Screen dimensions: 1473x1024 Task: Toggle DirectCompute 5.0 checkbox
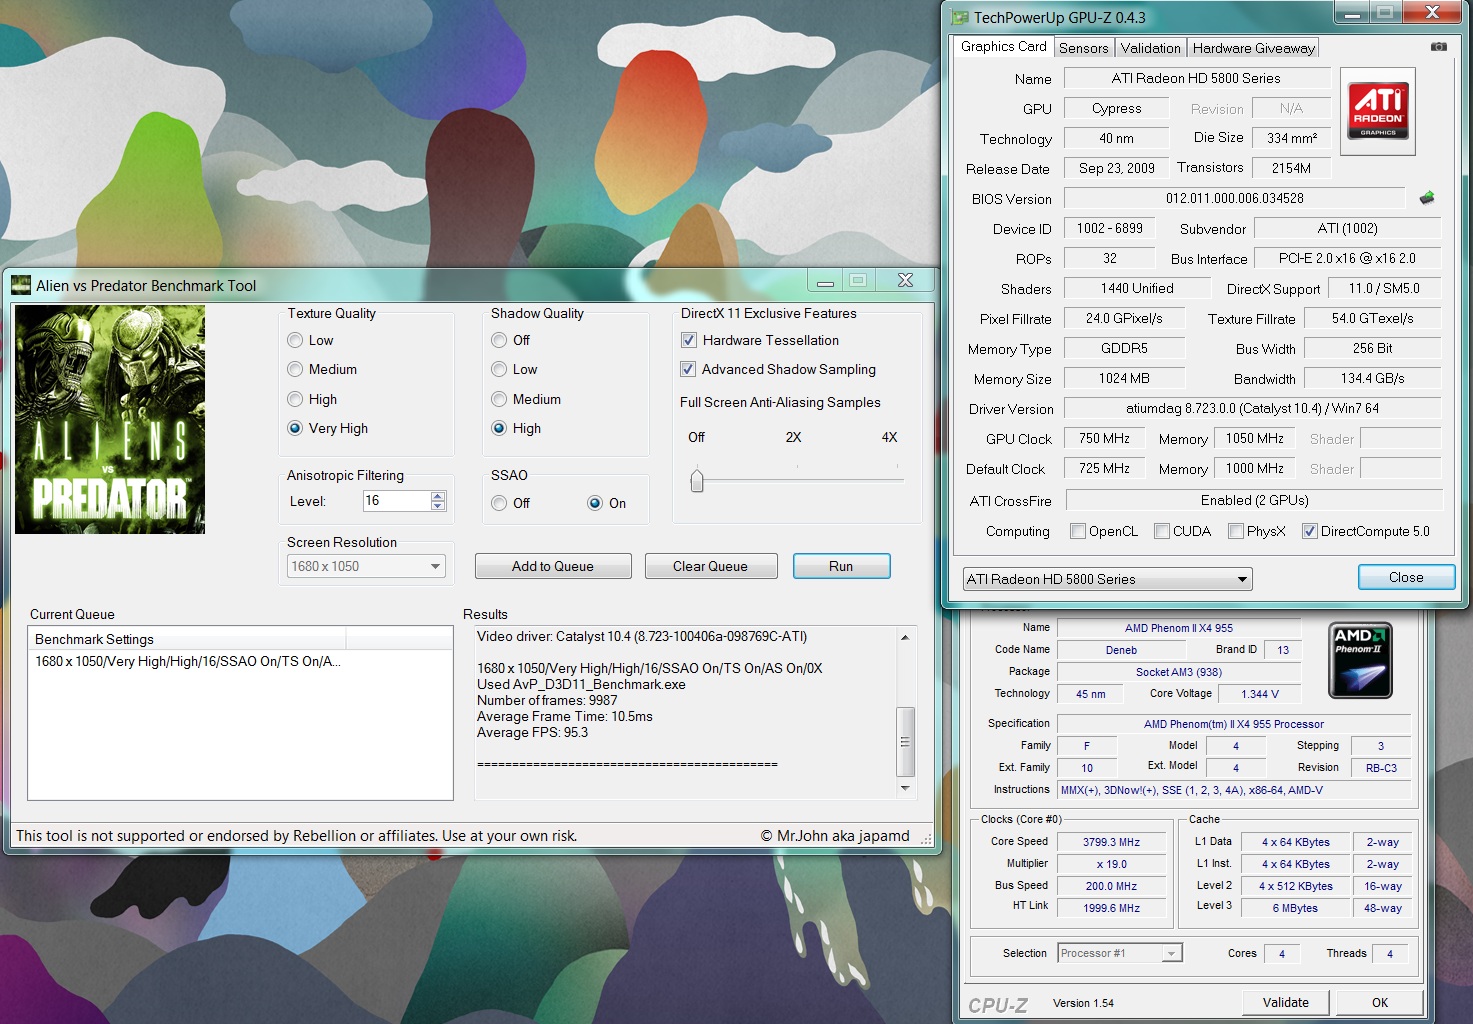pyautogui.click(x=1310, y=532)
